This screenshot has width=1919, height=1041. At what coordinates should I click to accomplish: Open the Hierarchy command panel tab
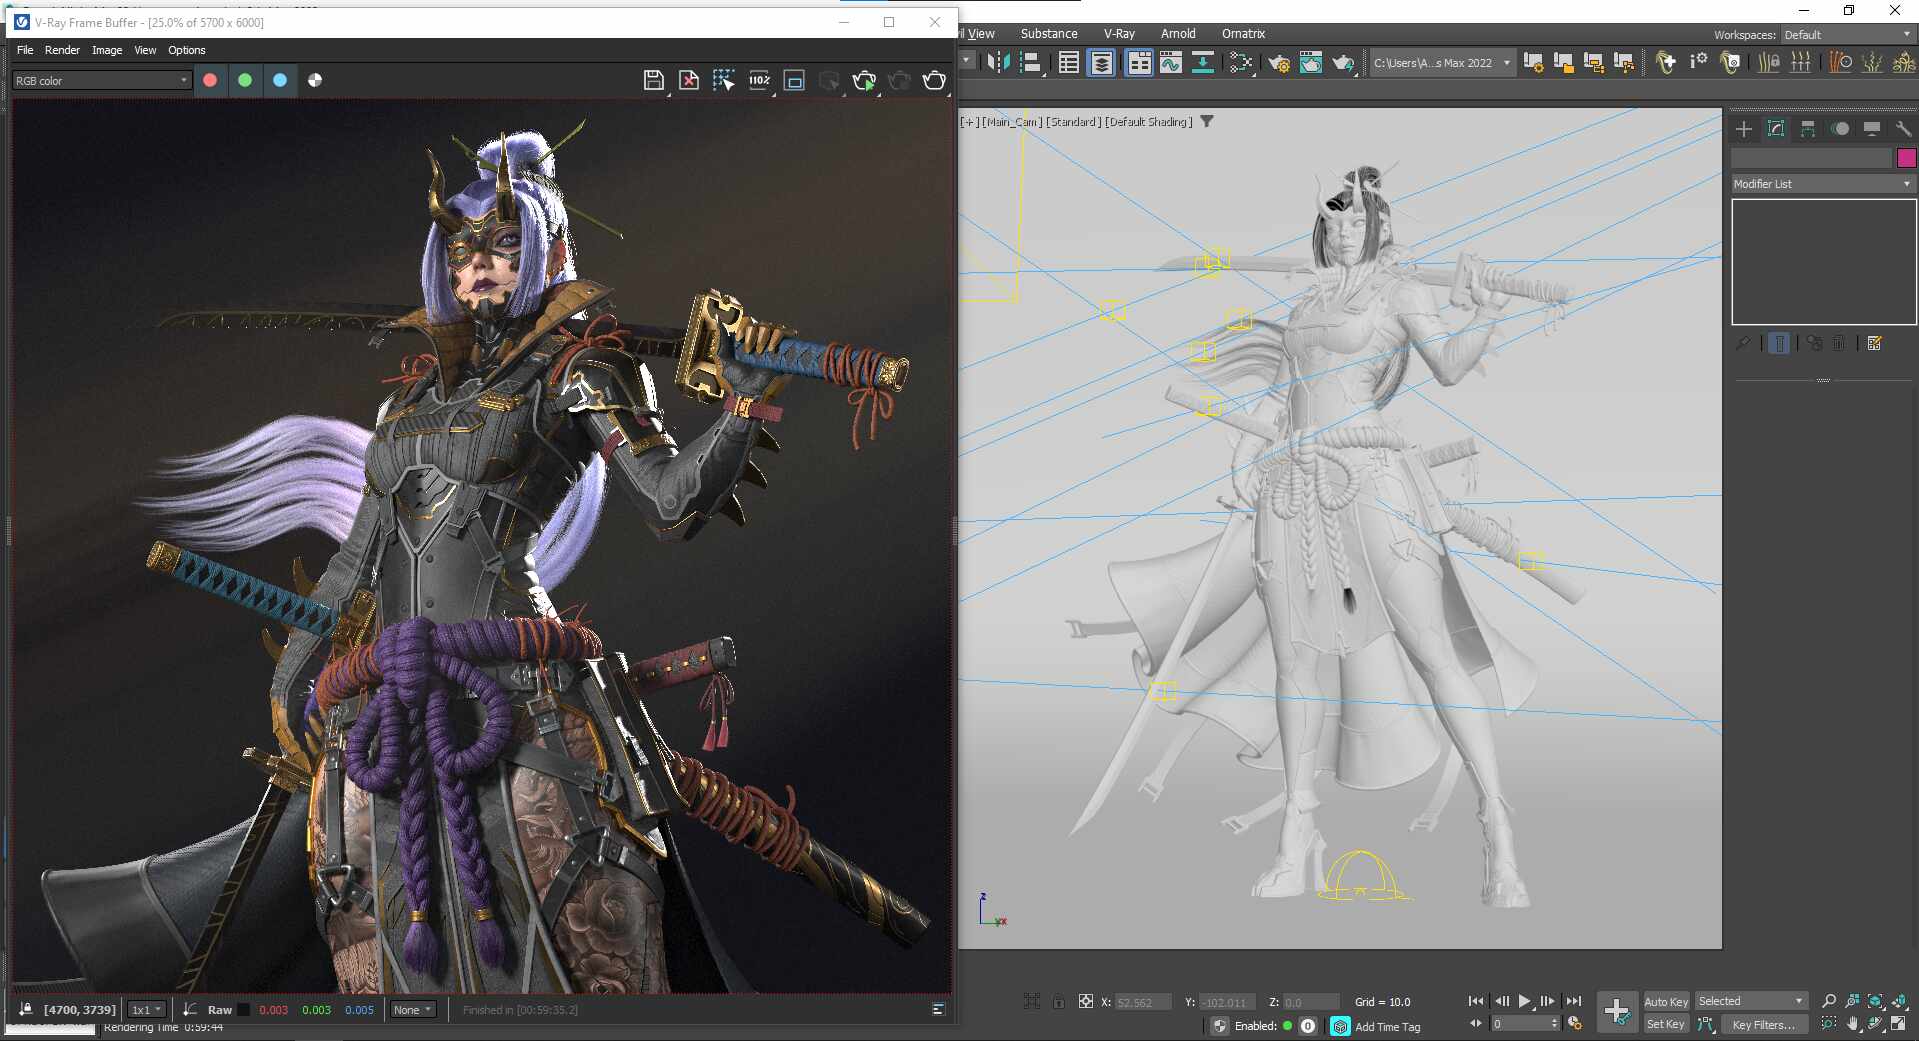[x=1807, y=129]
